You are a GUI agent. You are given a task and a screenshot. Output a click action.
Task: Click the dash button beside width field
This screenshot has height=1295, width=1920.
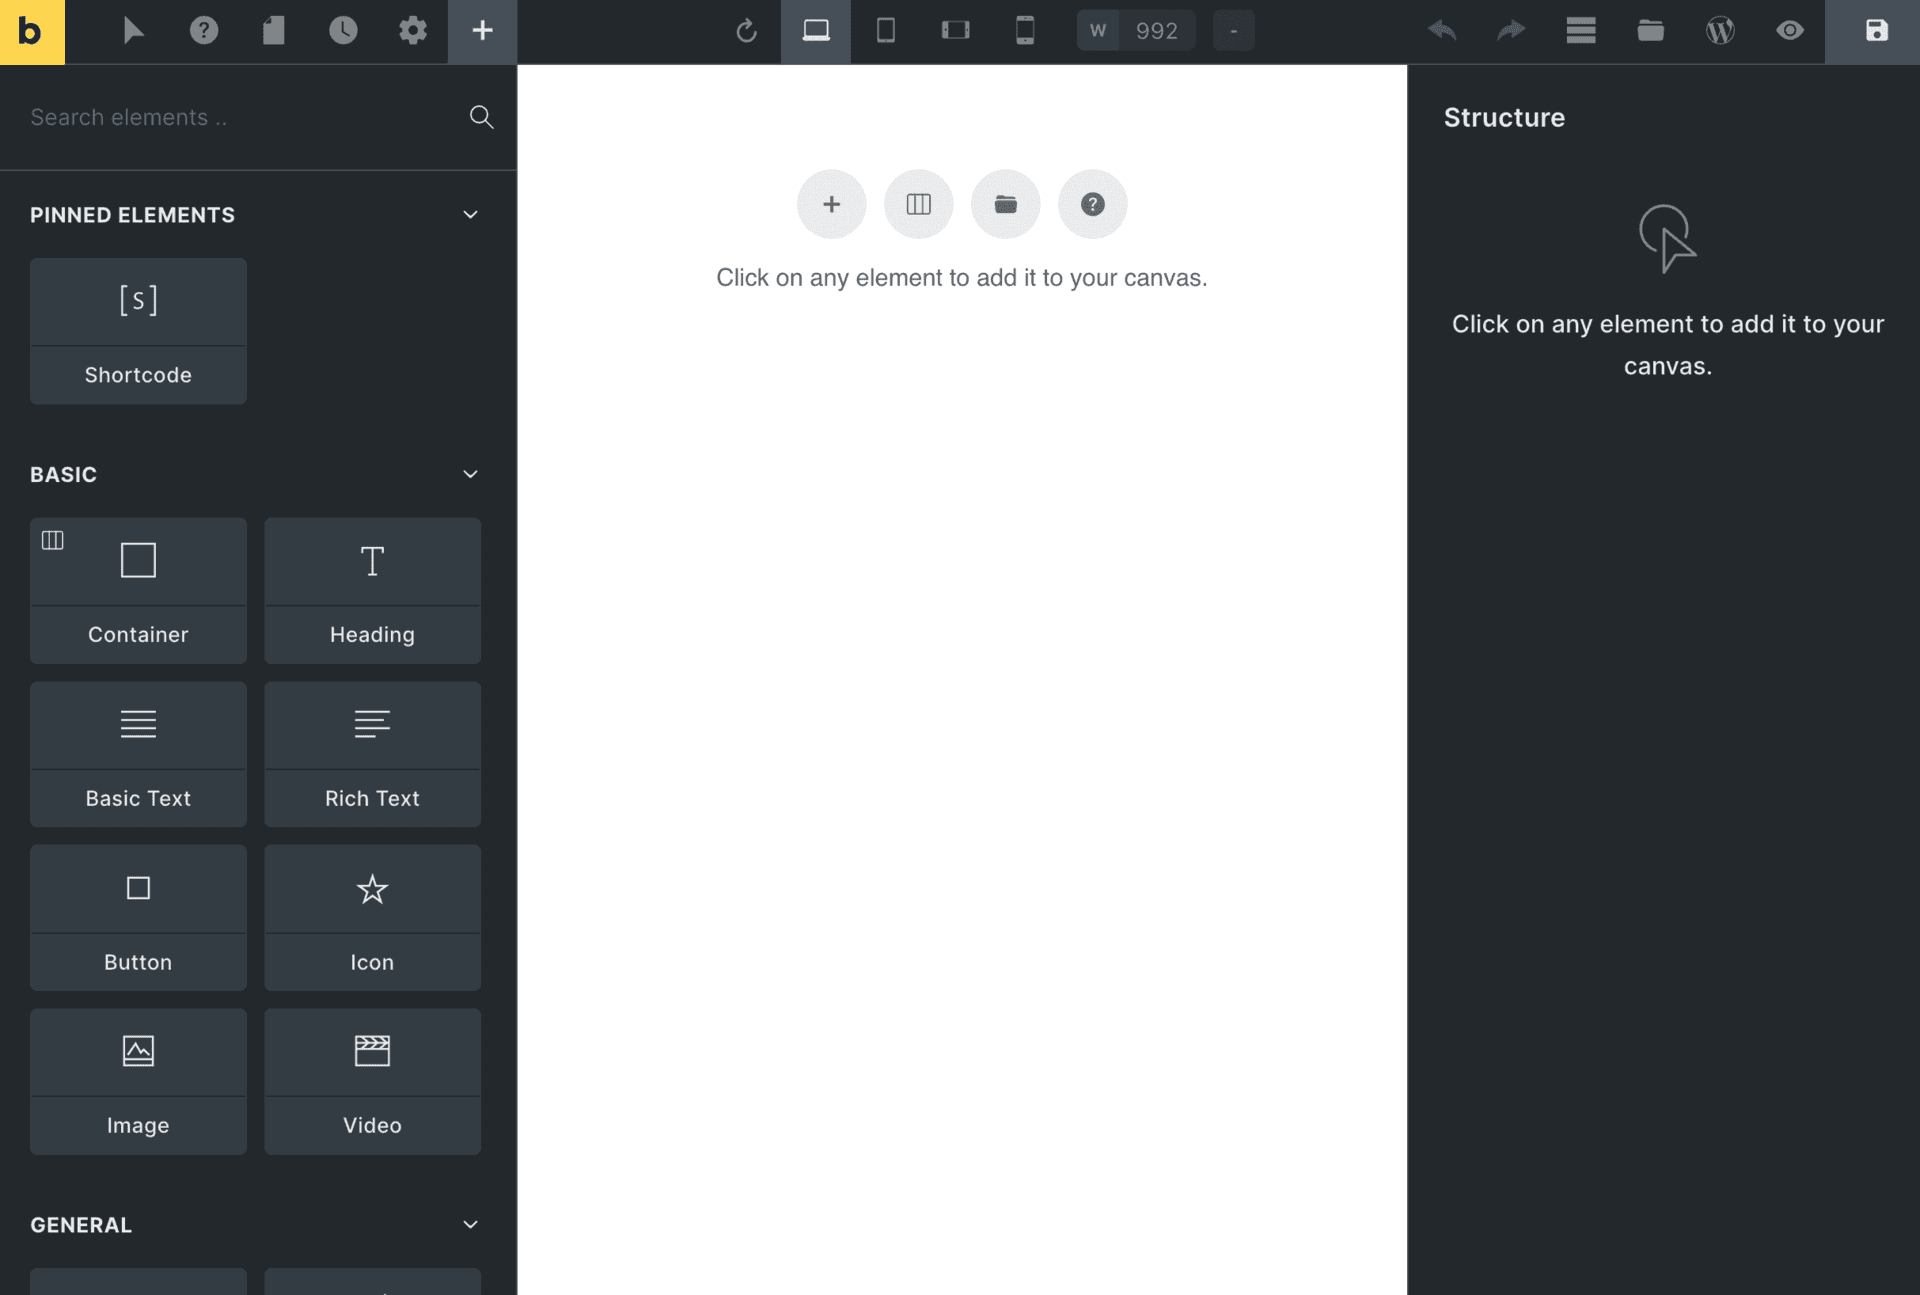1234,31
